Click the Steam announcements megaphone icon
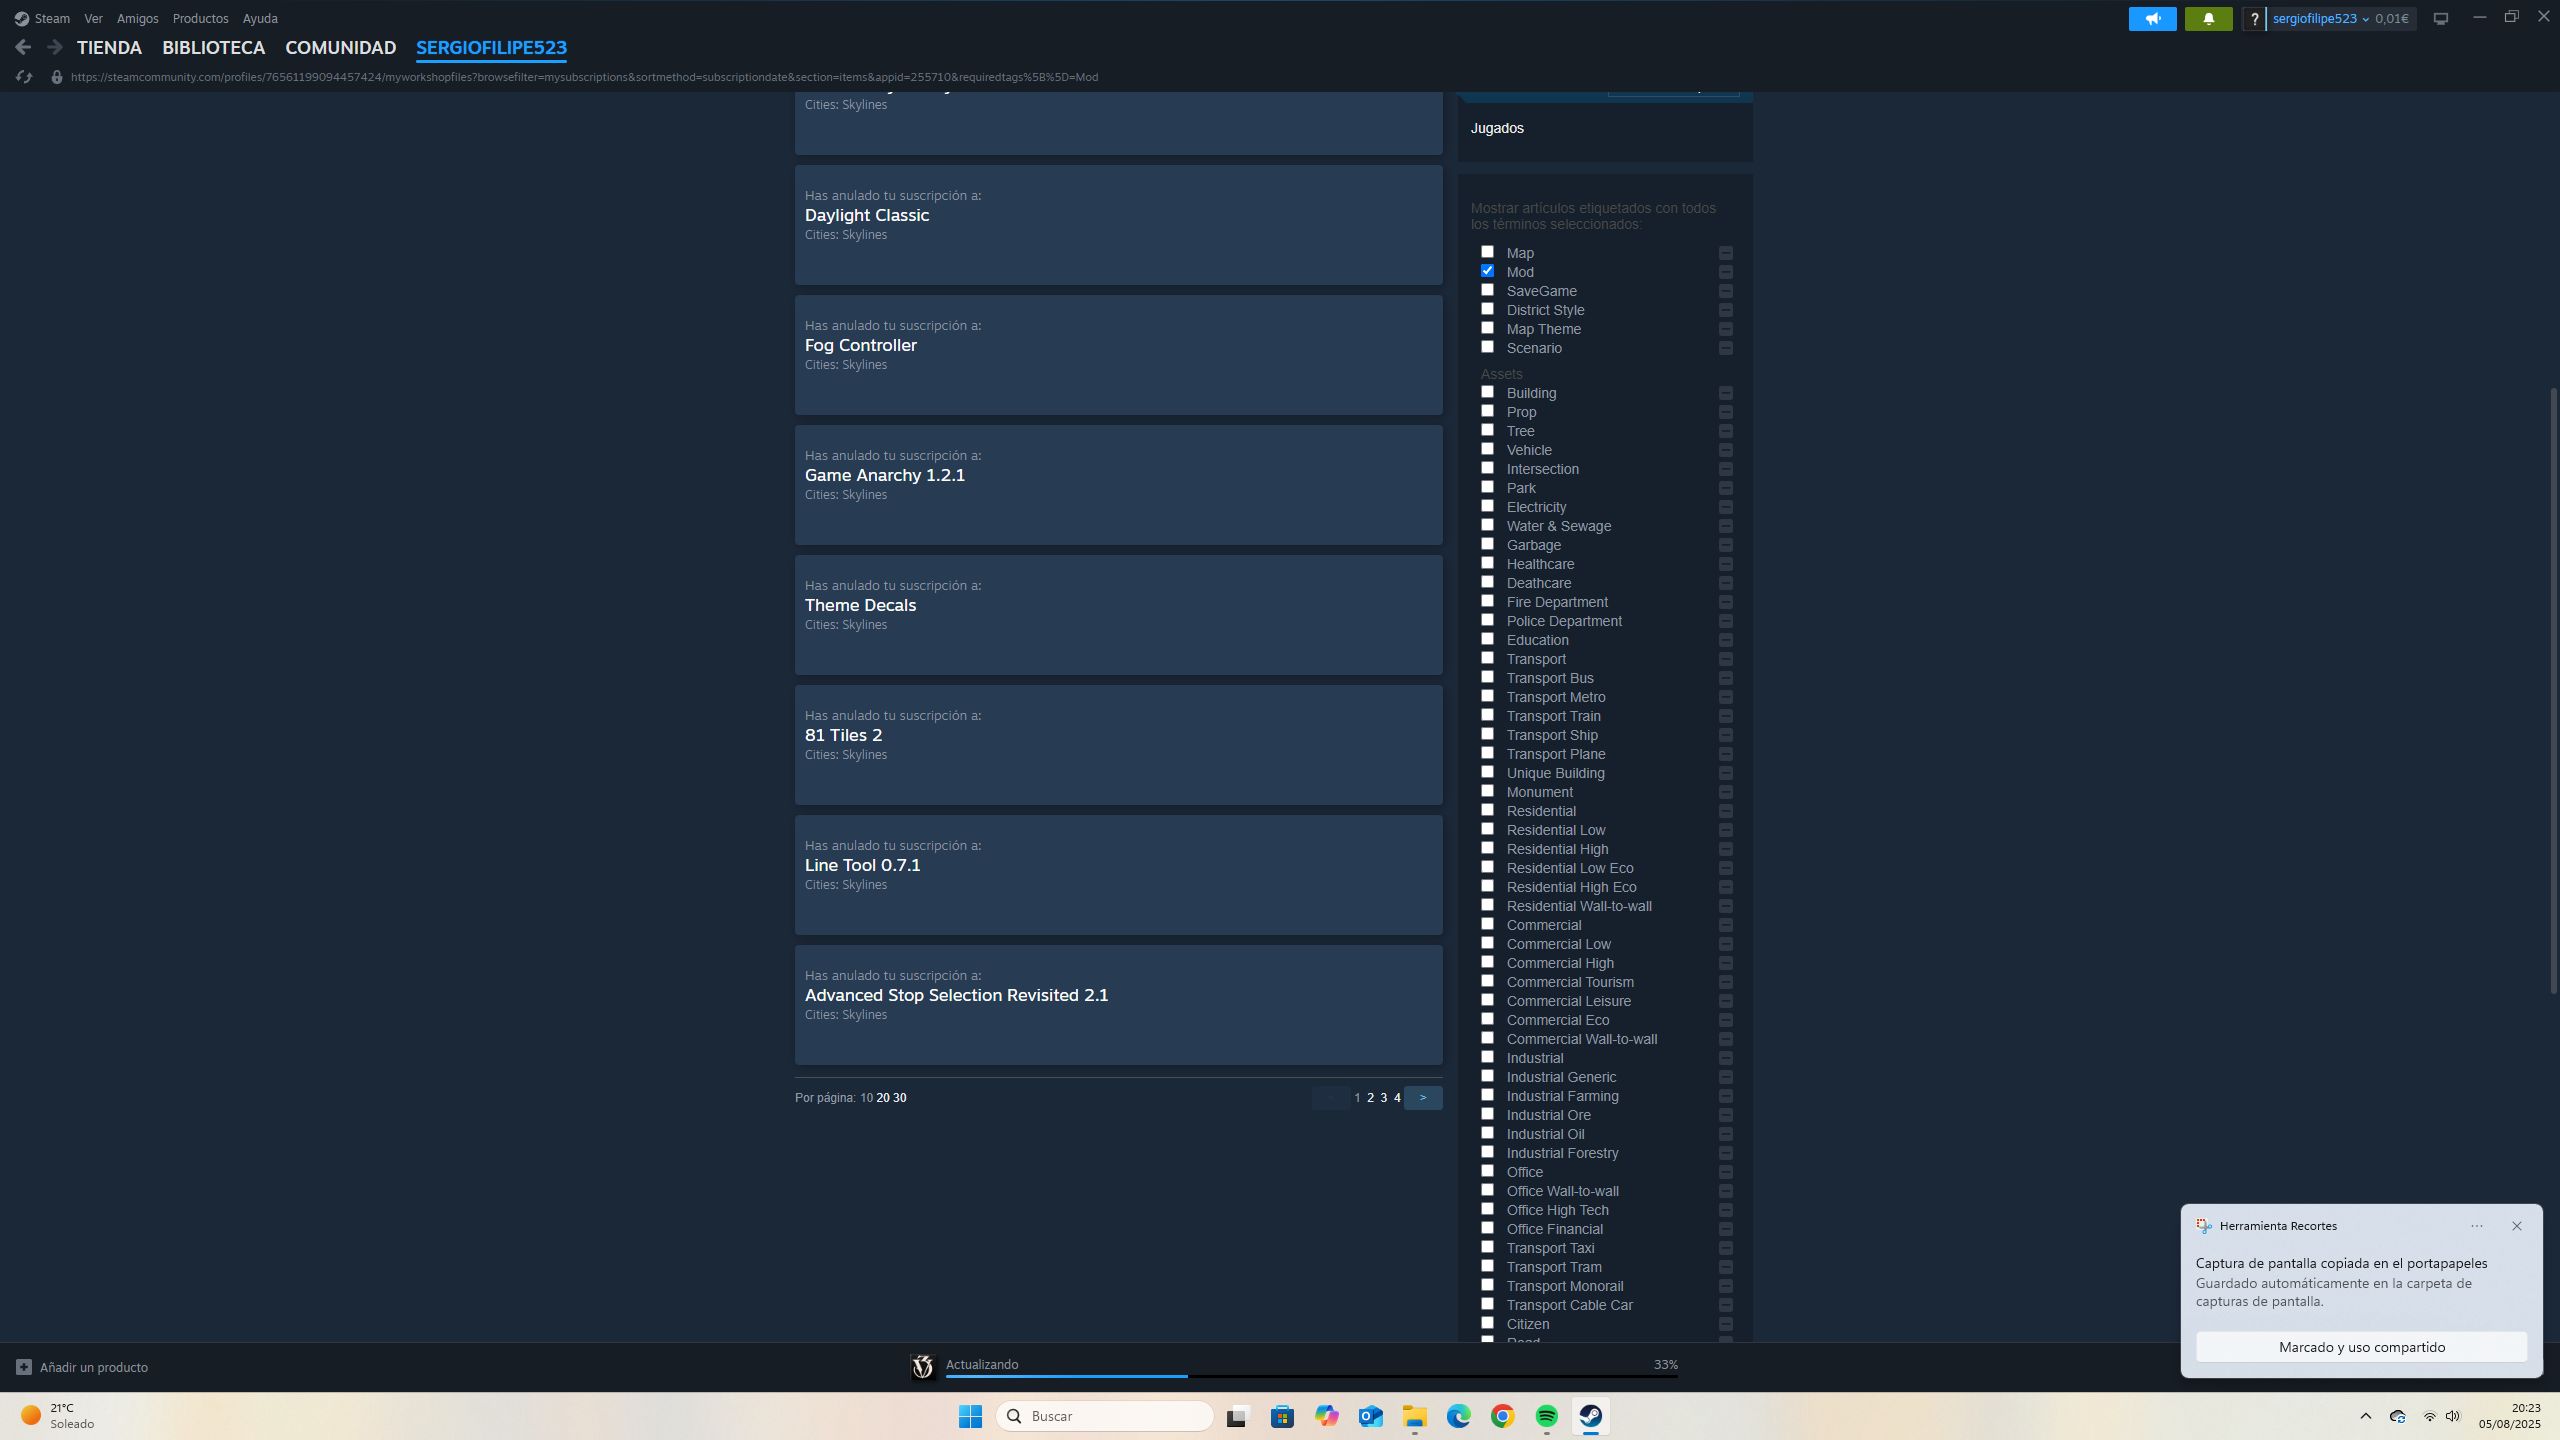Image resolution: width=2560 pixels, height=1440 pixels. (2152, 19)
